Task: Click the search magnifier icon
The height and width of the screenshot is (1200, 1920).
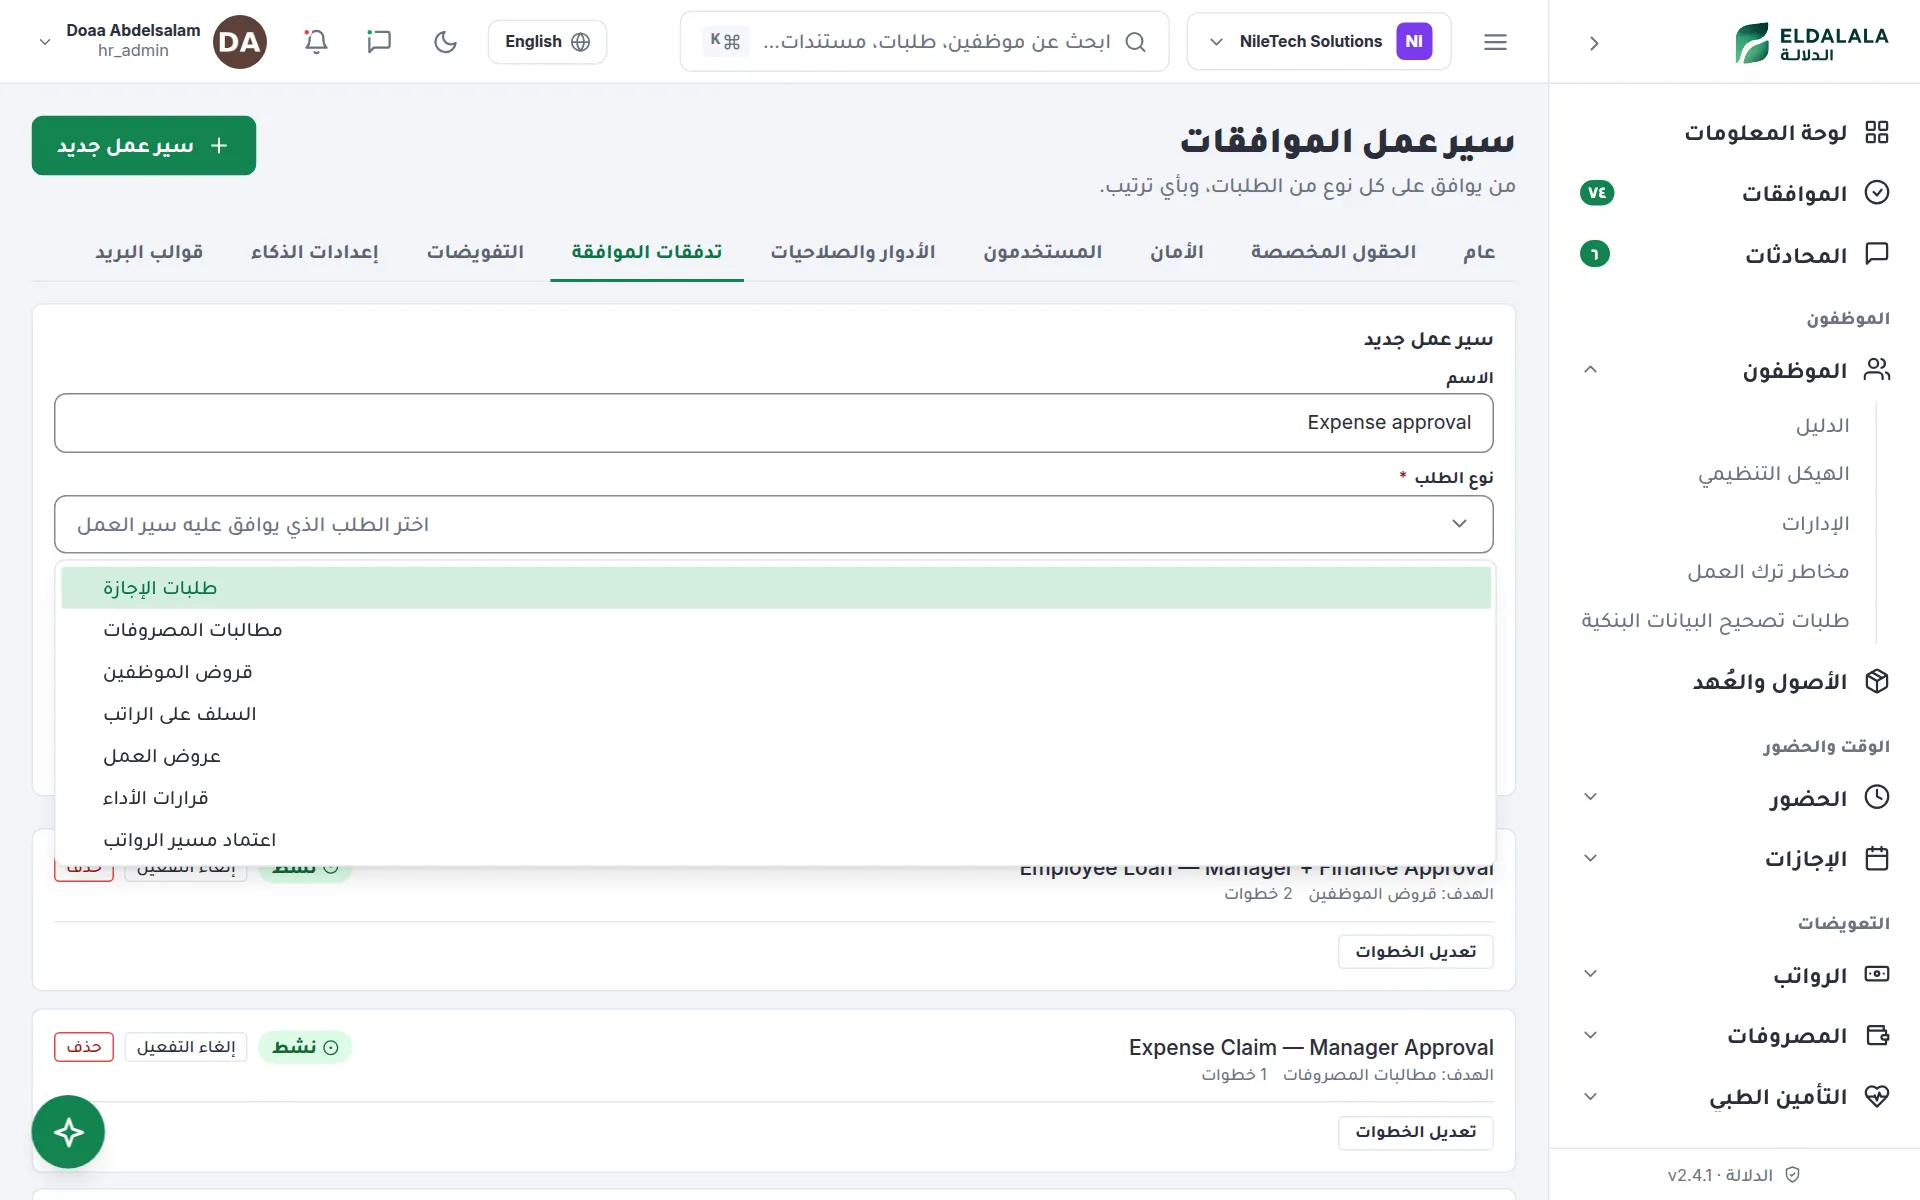Action: 1135,42
